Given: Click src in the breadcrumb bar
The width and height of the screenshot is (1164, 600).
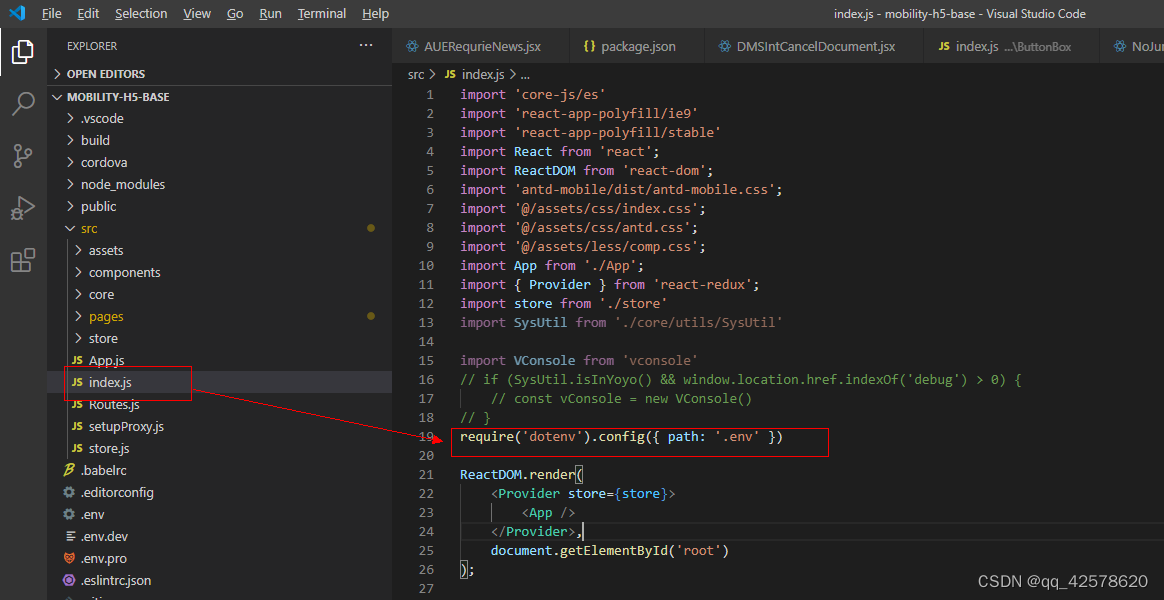Looking at the screenshot, I should [415, 73].
